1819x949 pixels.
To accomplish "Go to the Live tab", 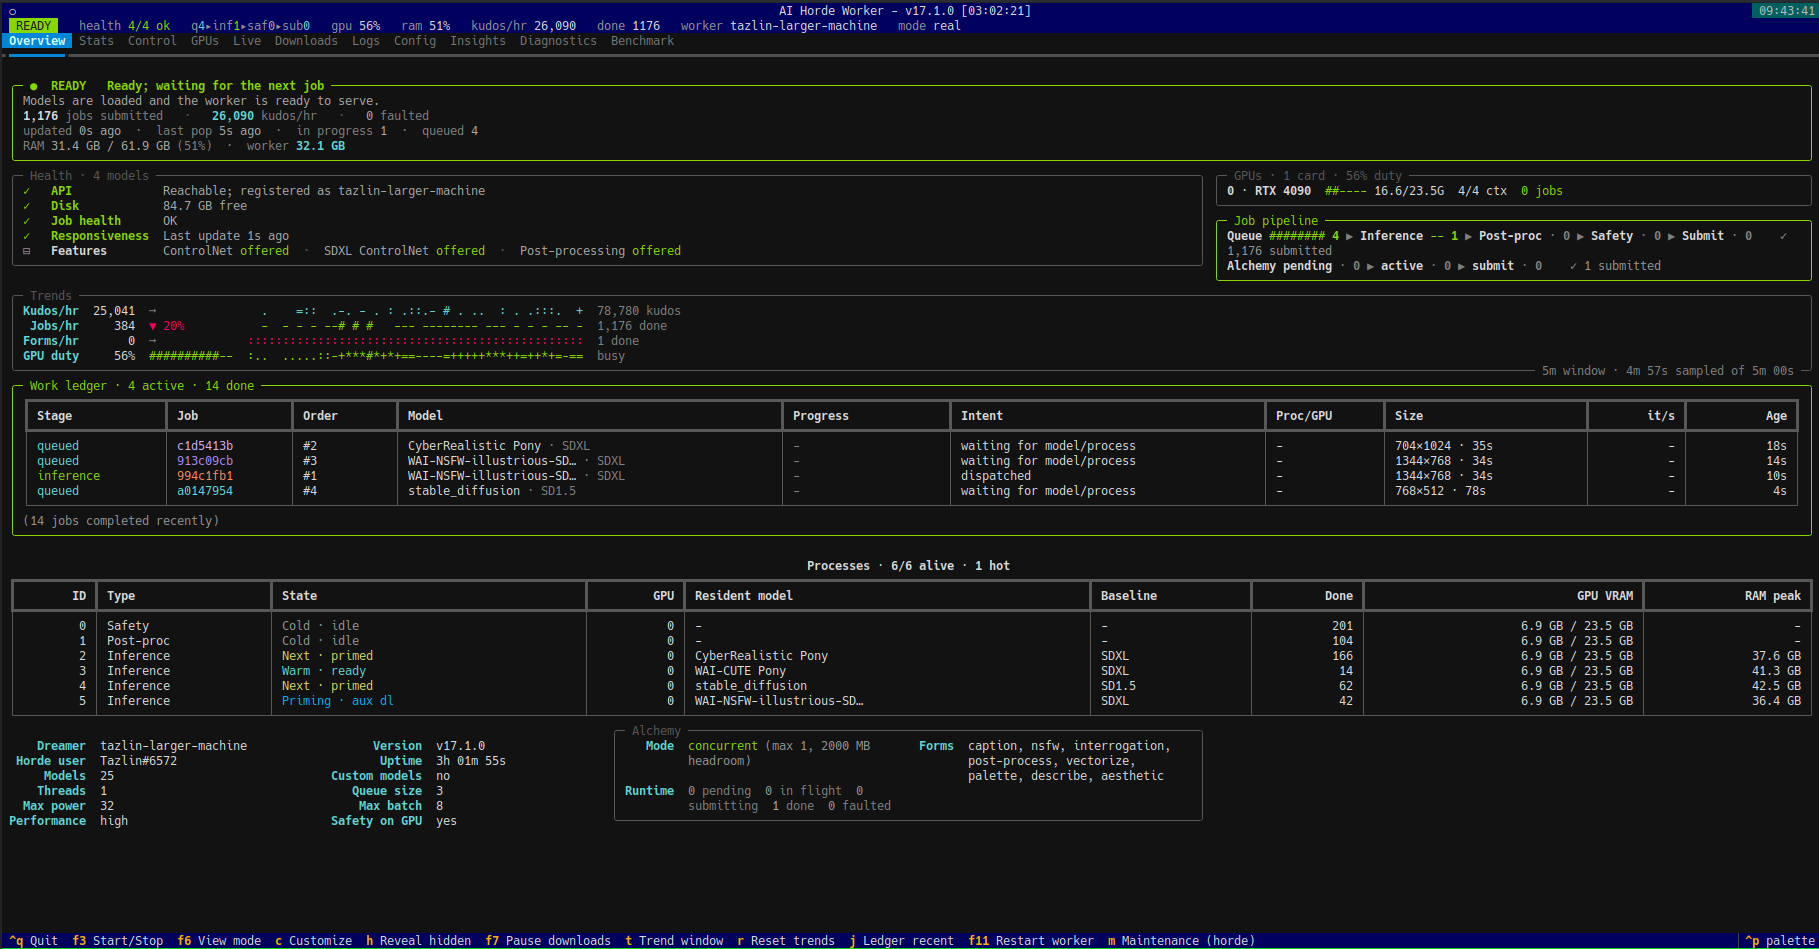I will pos(247,41).
